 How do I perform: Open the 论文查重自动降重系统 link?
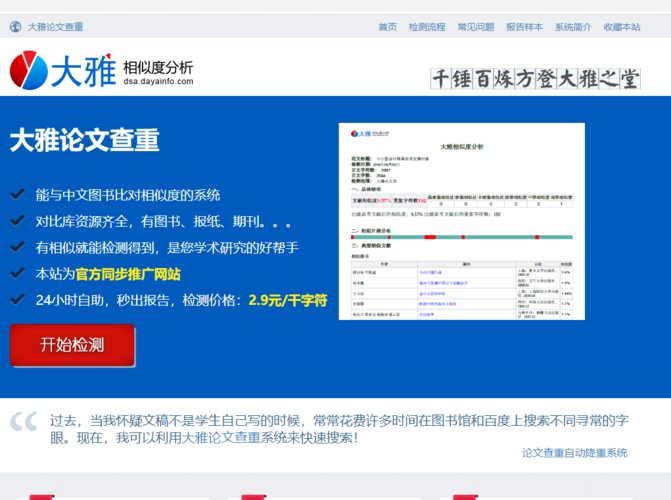(x=575, y=453)
